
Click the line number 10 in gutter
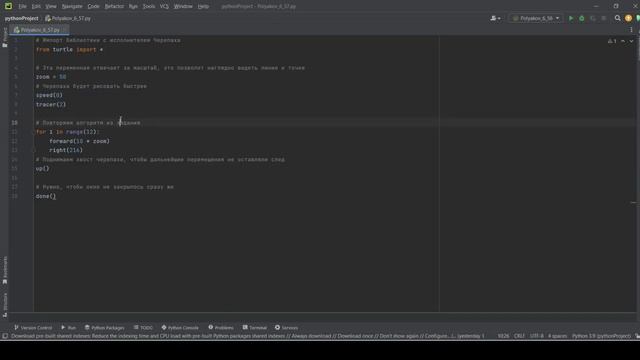tap(14, 123)
